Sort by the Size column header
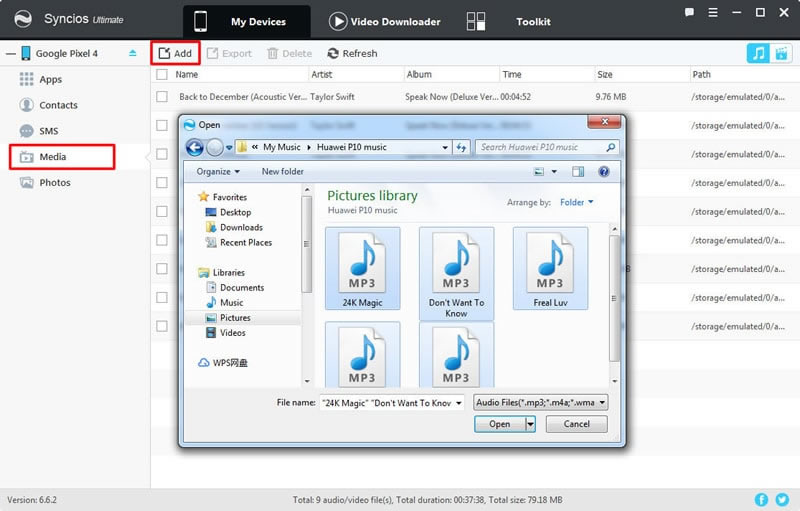 point(605,74)
